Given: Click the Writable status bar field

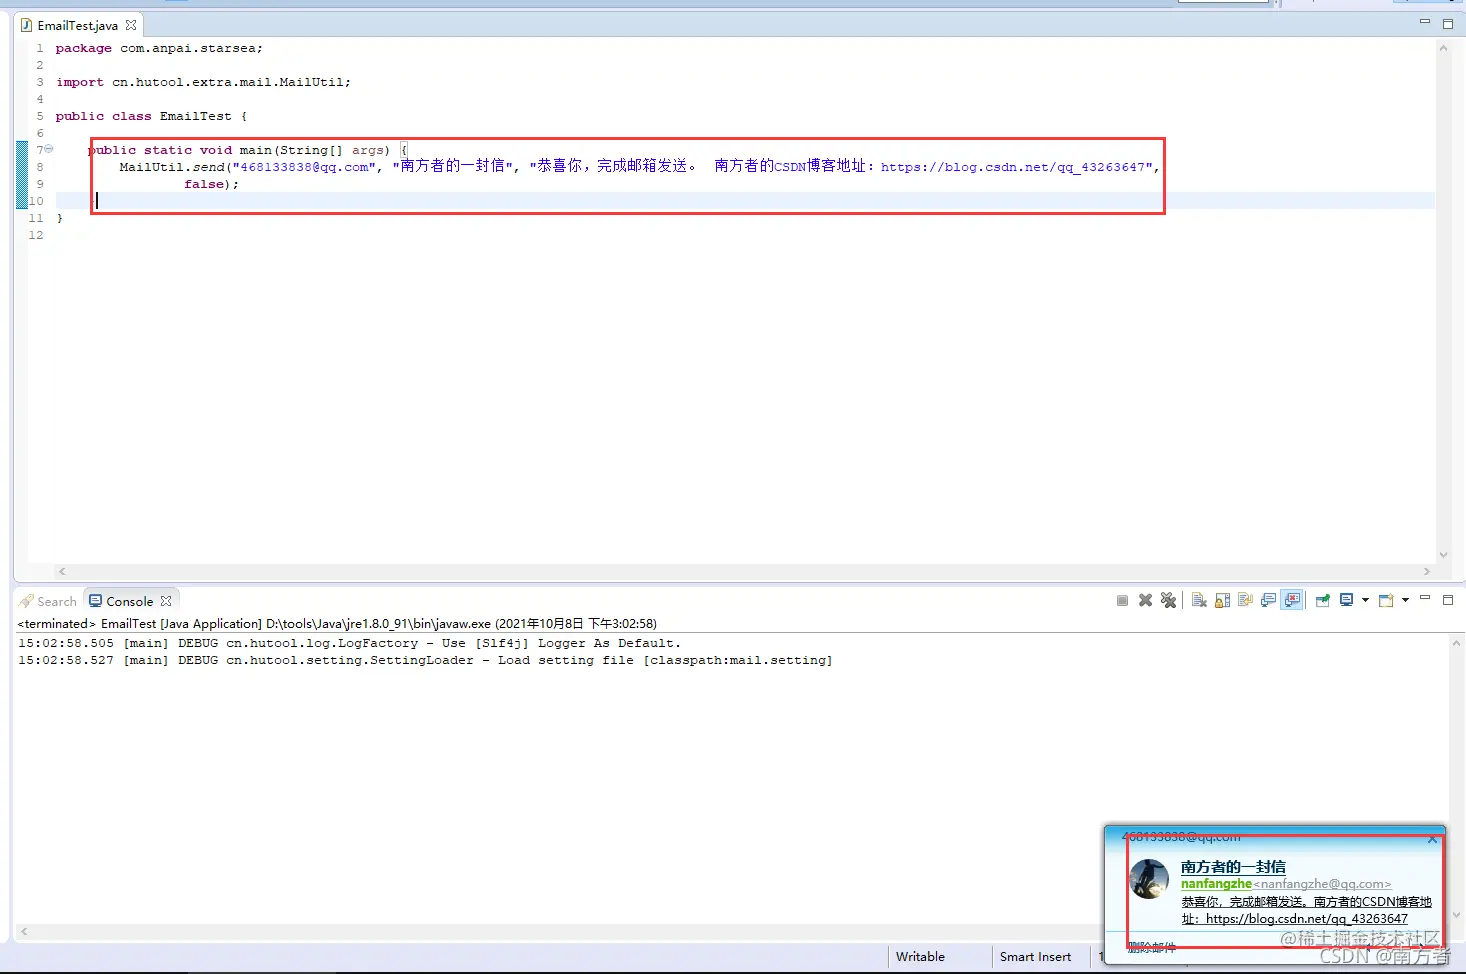Looking at the screenshot, I should click(920, 957).
